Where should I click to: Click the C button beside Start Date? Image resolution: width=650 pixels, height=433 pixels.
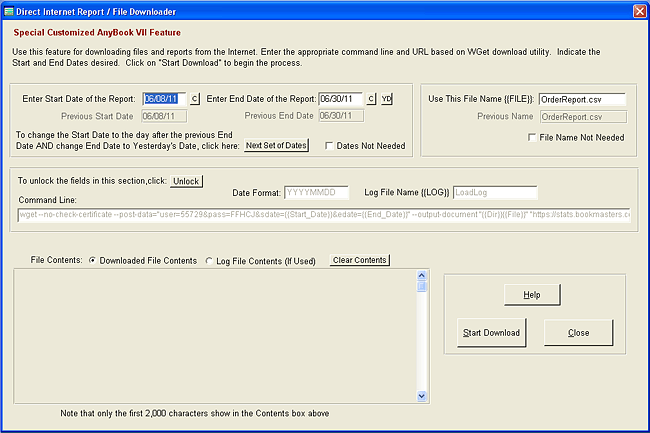(x=195, y=99)
